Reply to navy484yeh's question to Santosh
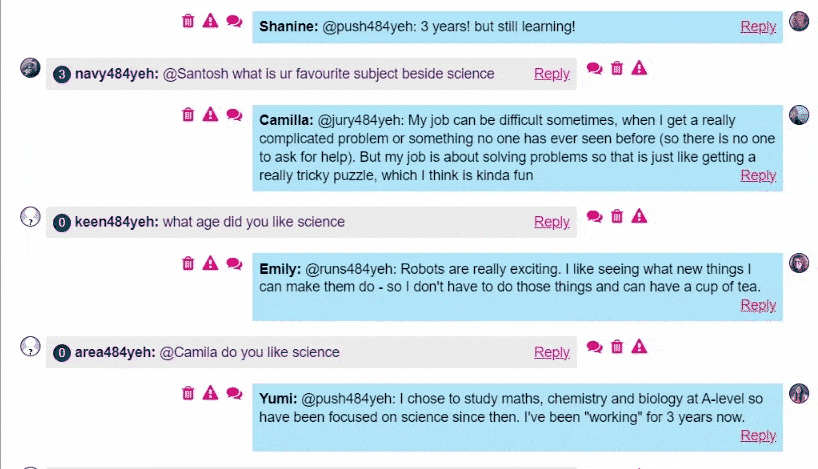The height and width of the screenshot is (469, 818). [551, 74]
